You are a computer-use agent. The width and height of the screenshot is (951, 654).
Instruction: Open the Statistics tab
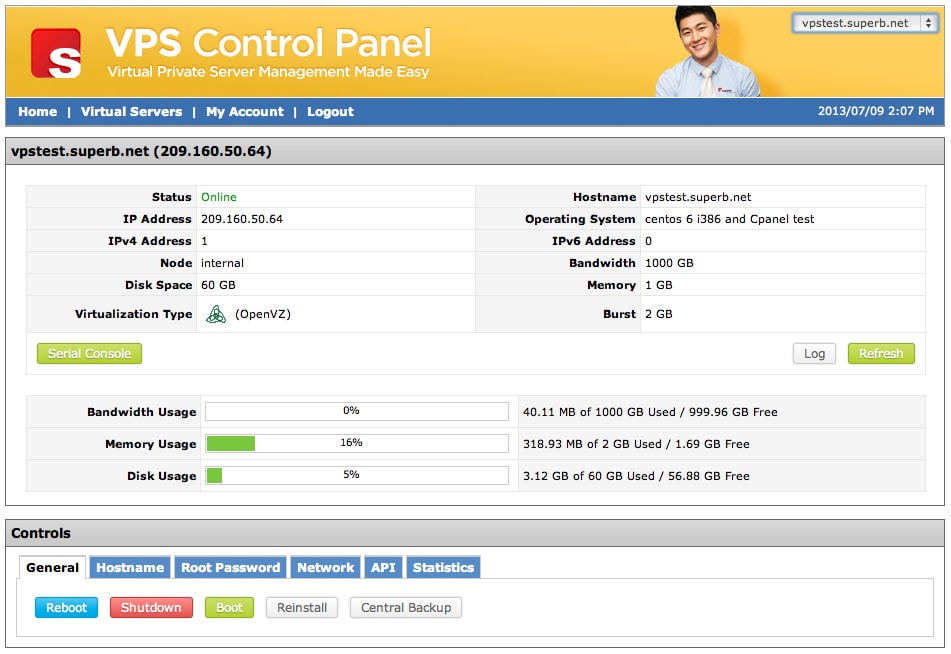(x=443, y=567)
